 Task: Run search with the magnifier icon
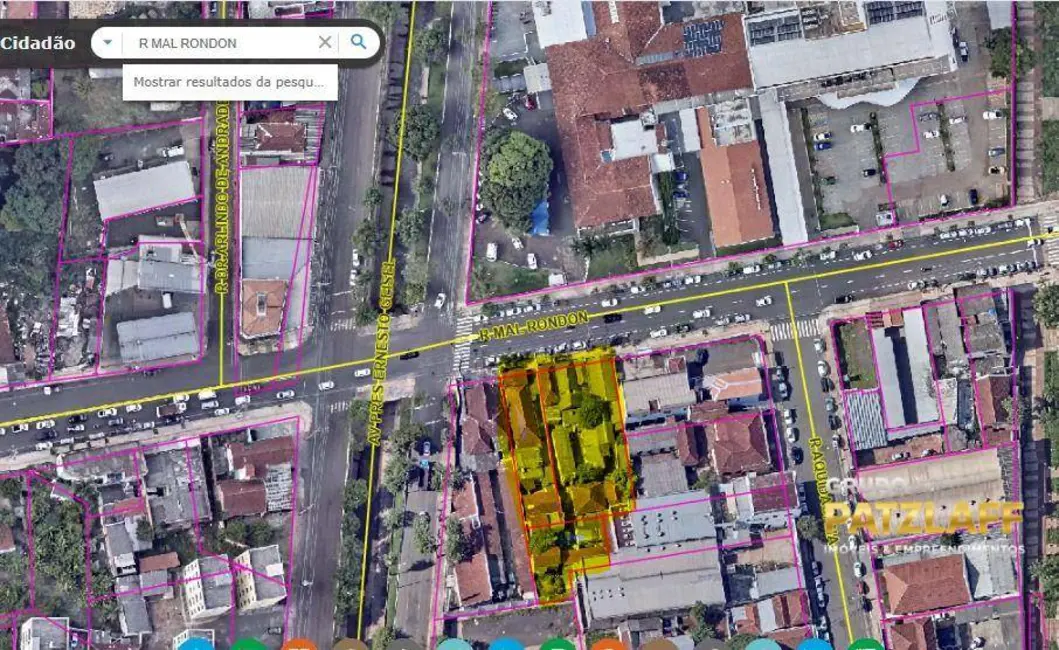pos(359,42)
